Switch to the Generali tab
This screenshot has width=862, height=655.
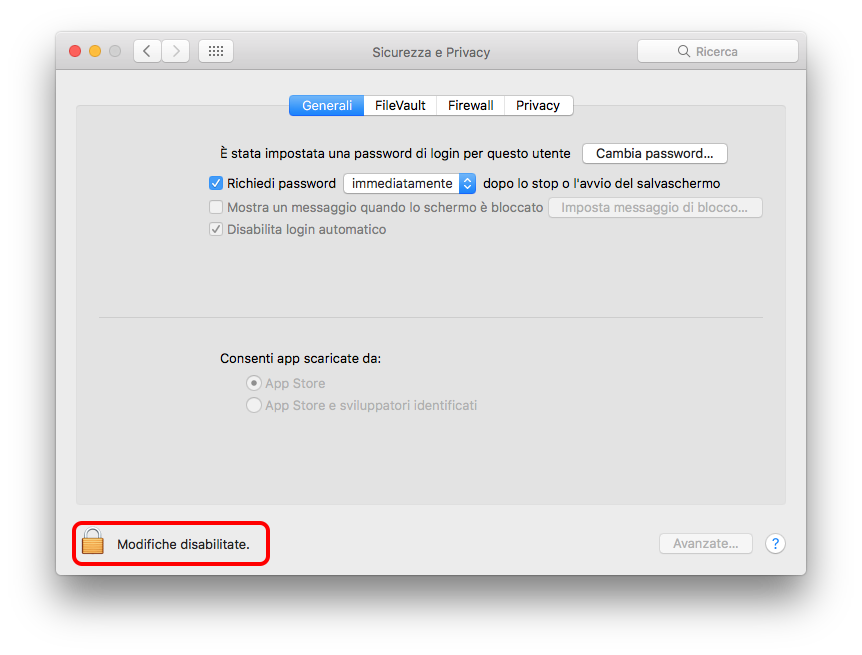point(327,106)
